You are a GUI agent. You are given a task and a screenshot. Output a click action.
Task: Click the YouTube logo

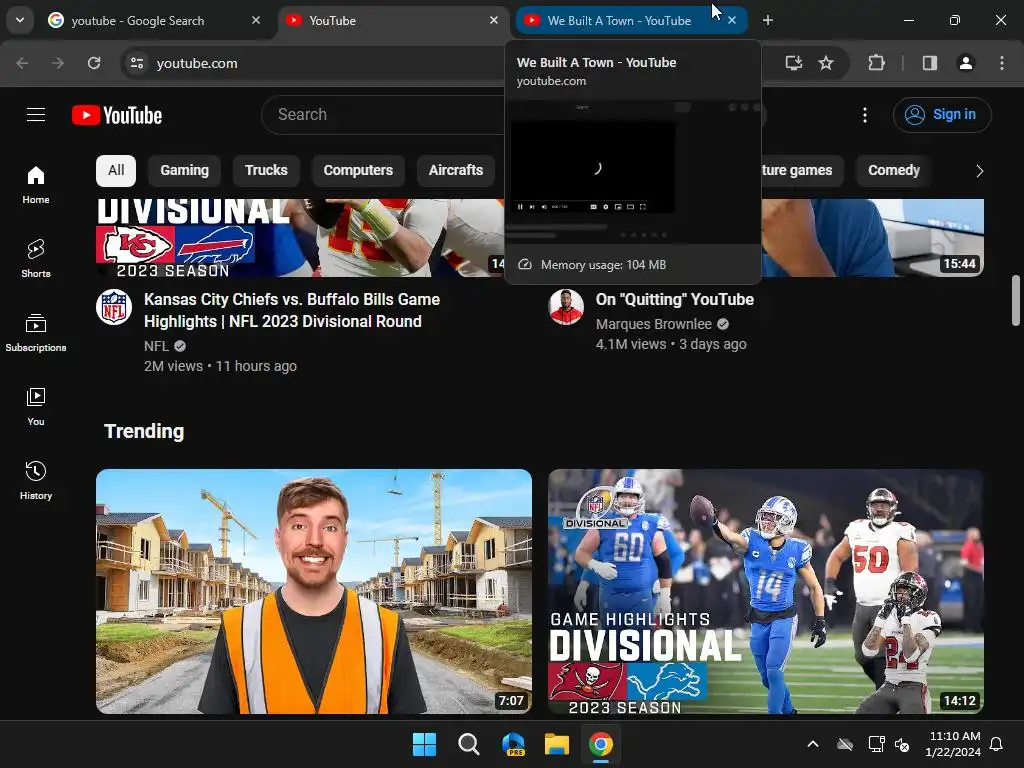[x=117, y=116]
